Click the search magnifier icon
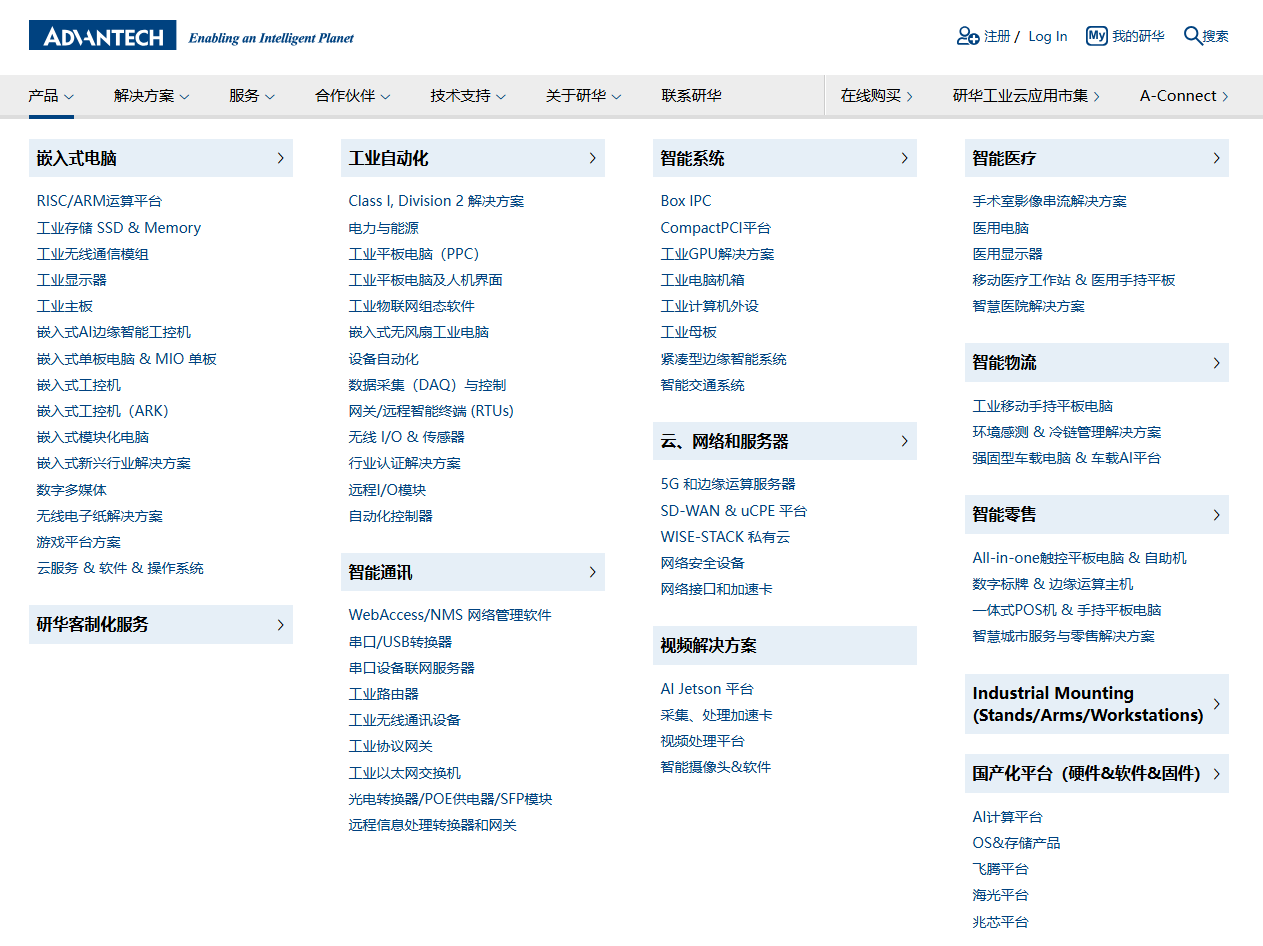1263x946 pixels. coord(1192,36)
